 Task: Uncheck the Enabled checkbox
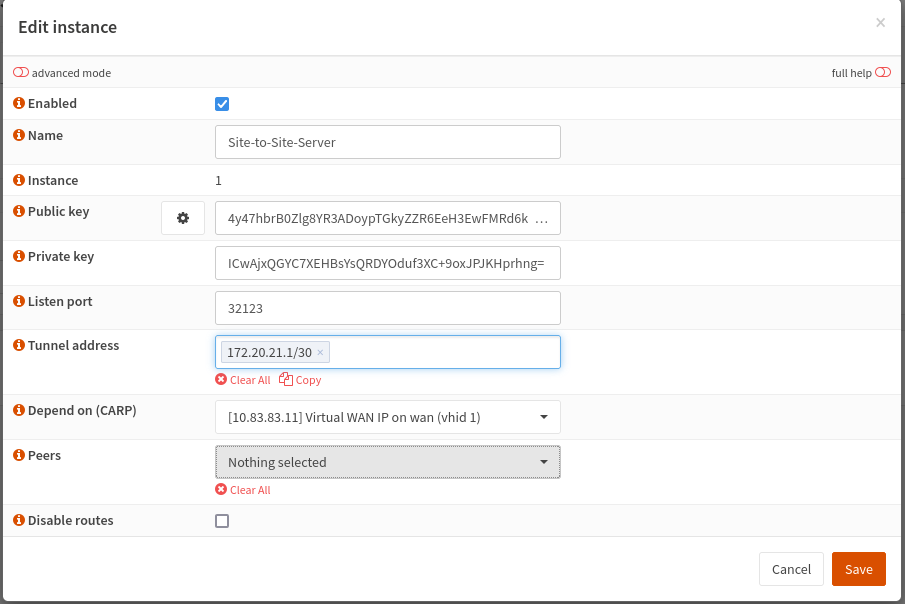tap(222, 104)
